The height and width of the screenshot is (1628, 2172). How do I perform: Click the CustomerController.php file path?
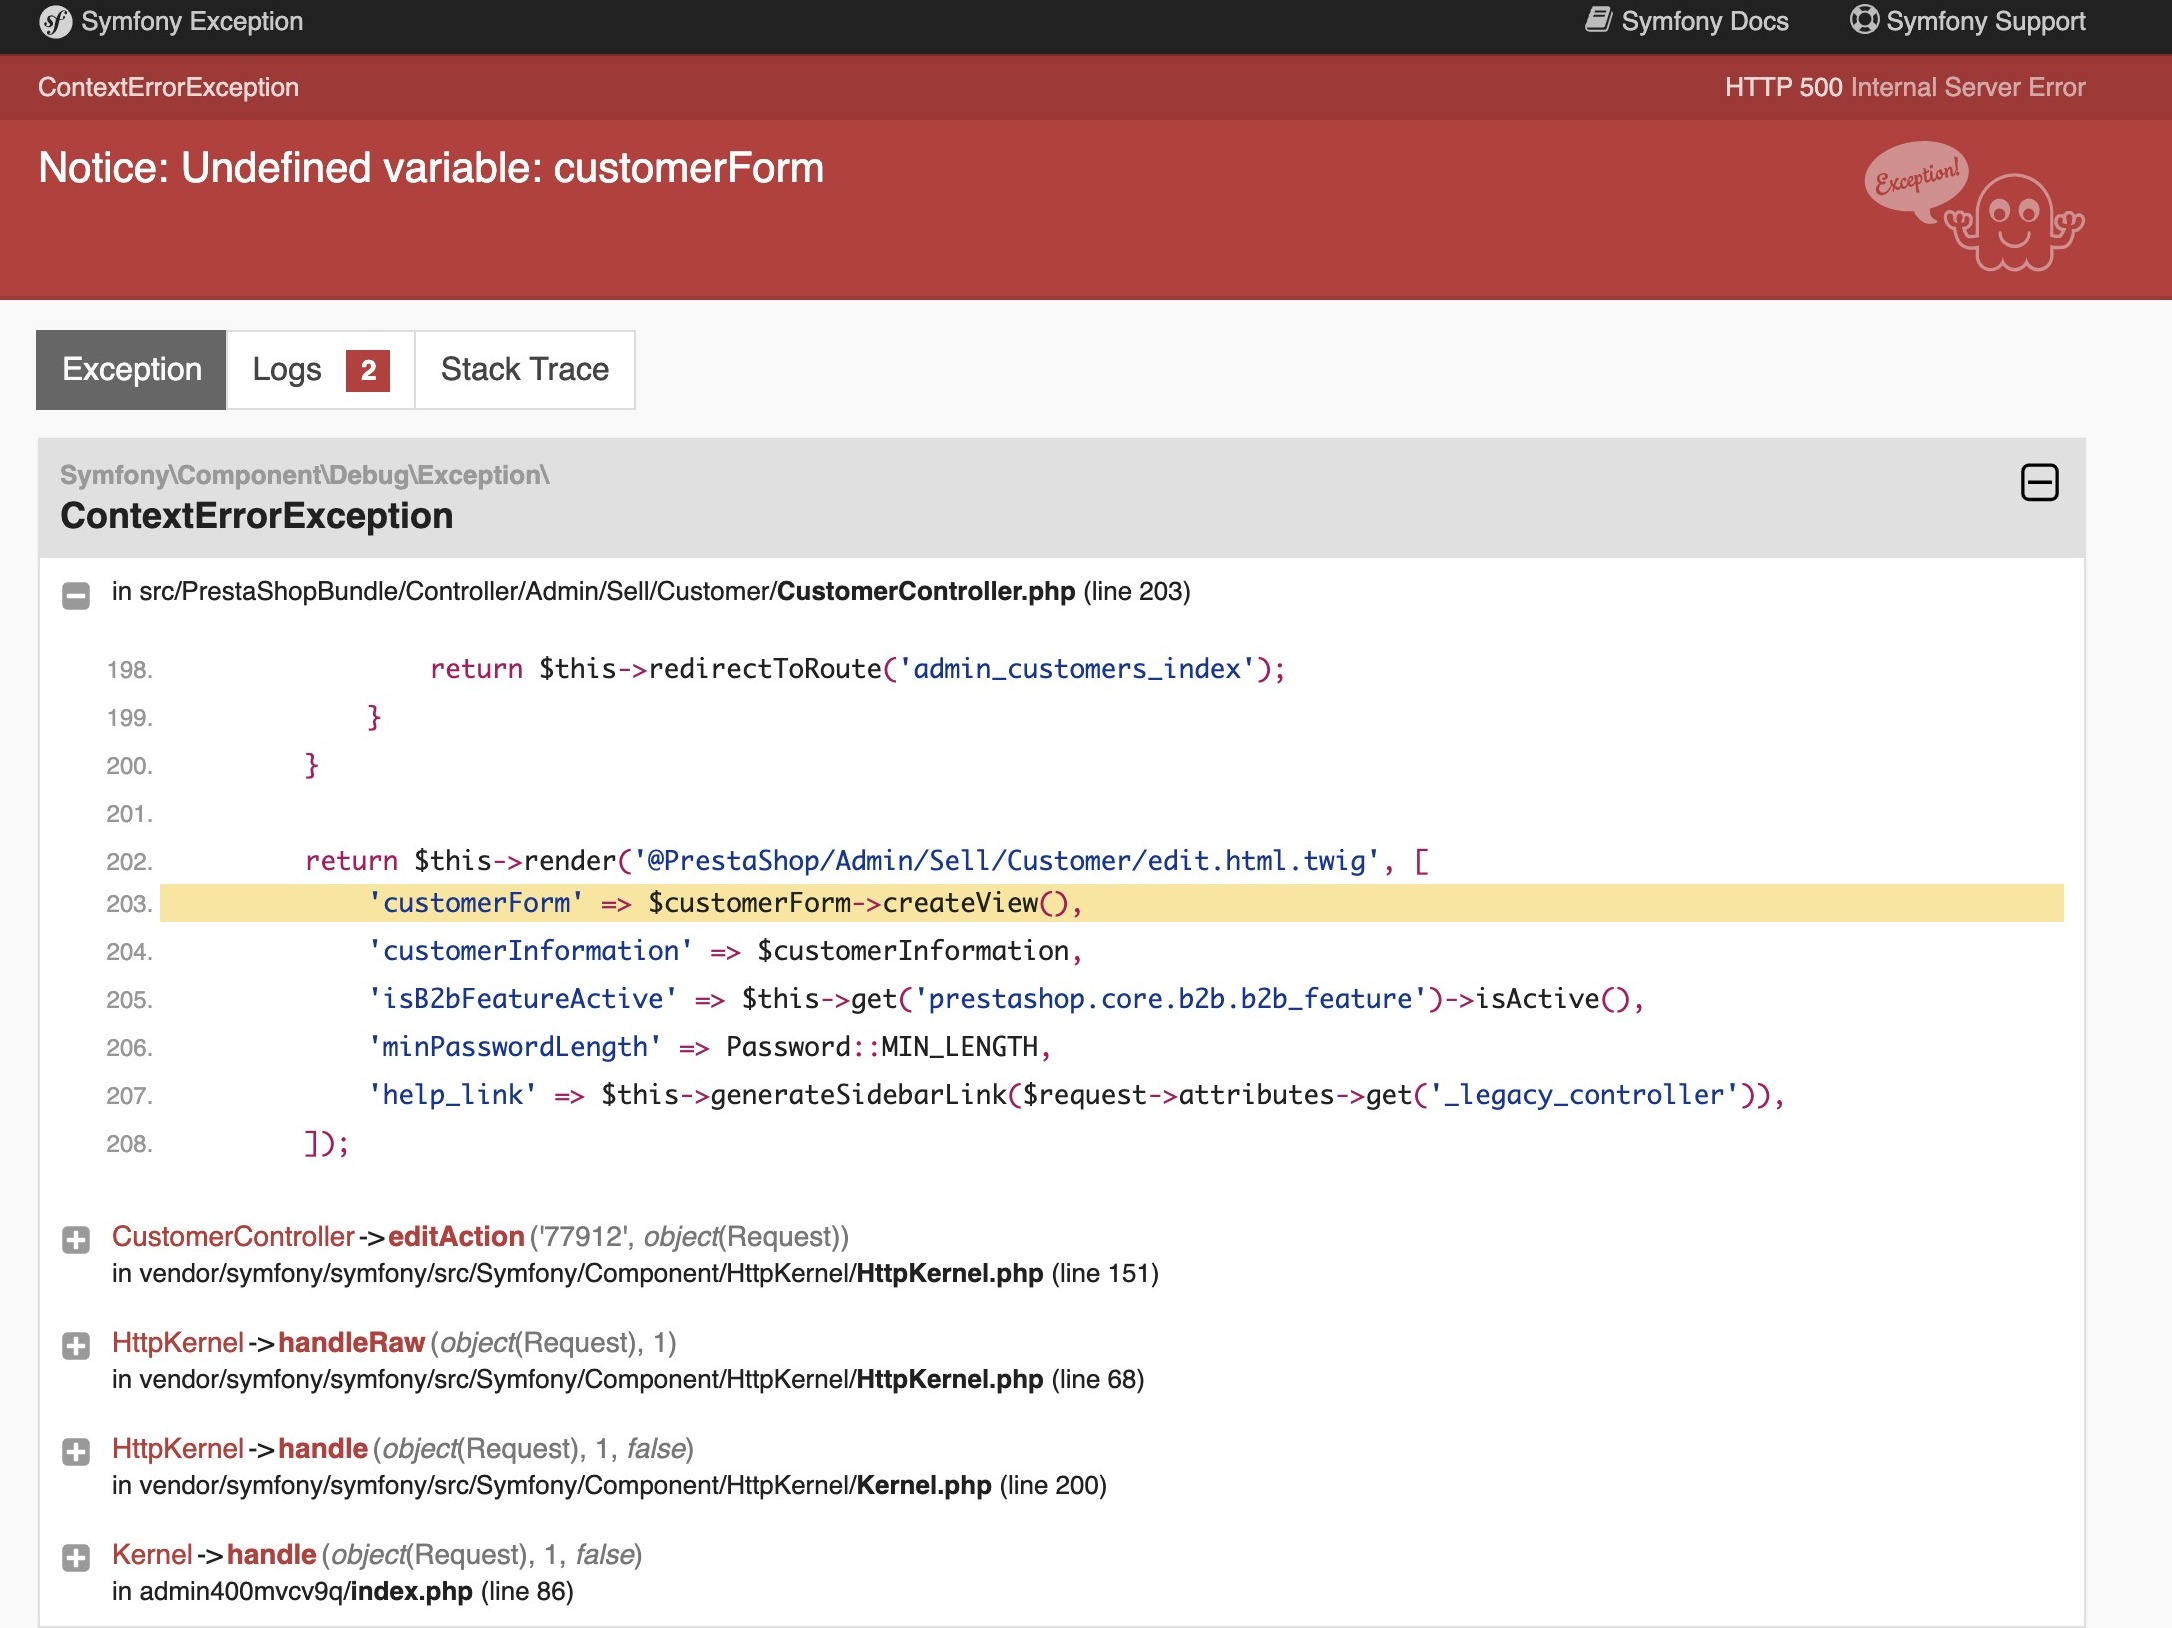click(925, 591)
